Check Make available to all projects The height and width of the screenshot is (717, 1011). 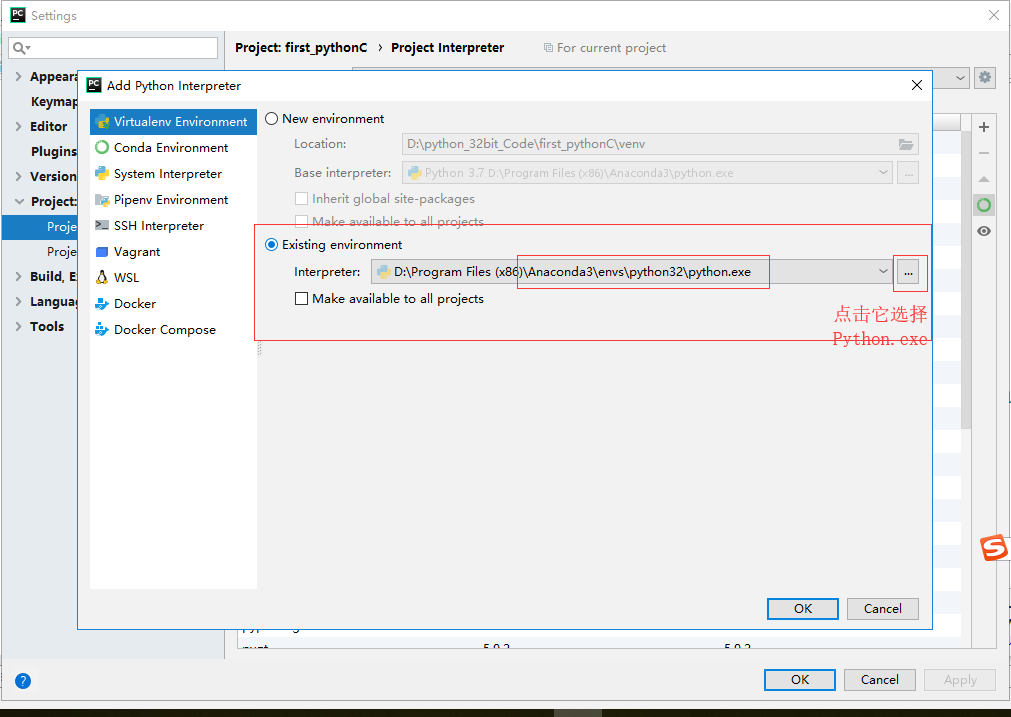pos(301,298)
